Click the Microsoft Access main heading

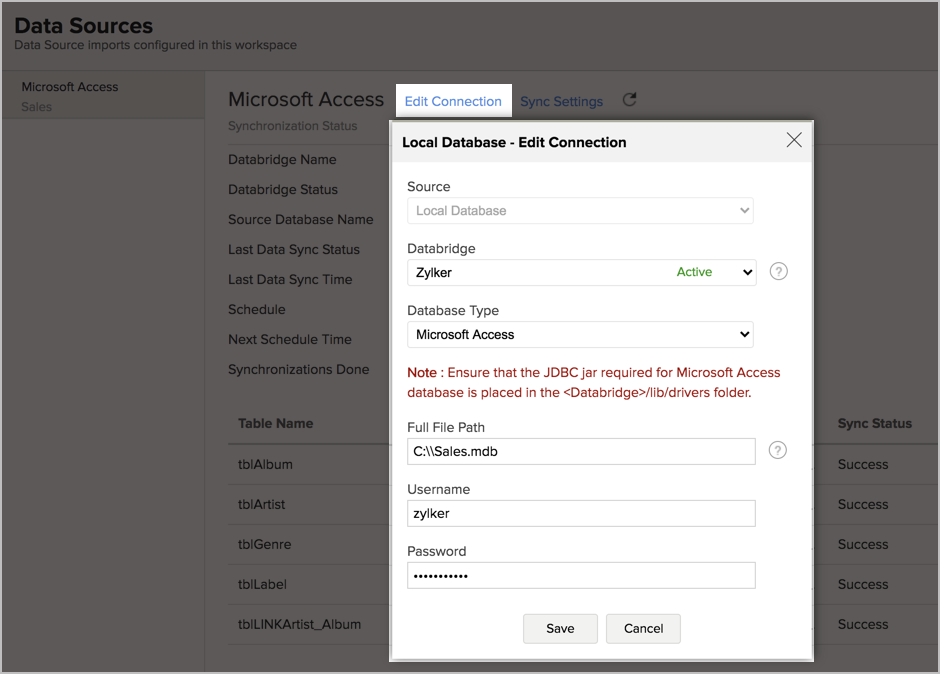pyautogui.click(x=306, y=99)
